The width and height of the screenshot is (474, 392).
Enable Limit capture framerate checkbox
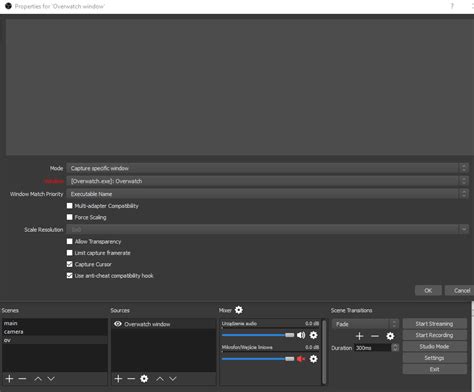click(69, 253)
